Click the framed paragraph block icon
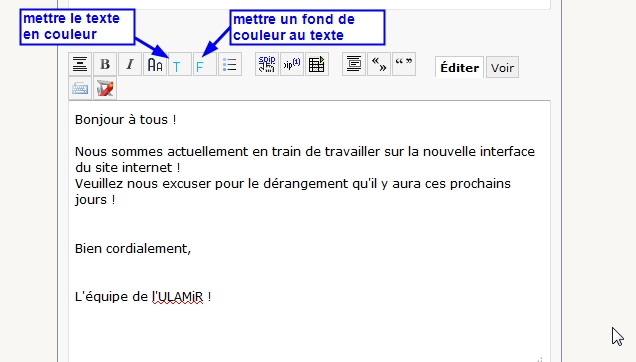The height and width of the screenshot is (362, 636). coord(354,64)
